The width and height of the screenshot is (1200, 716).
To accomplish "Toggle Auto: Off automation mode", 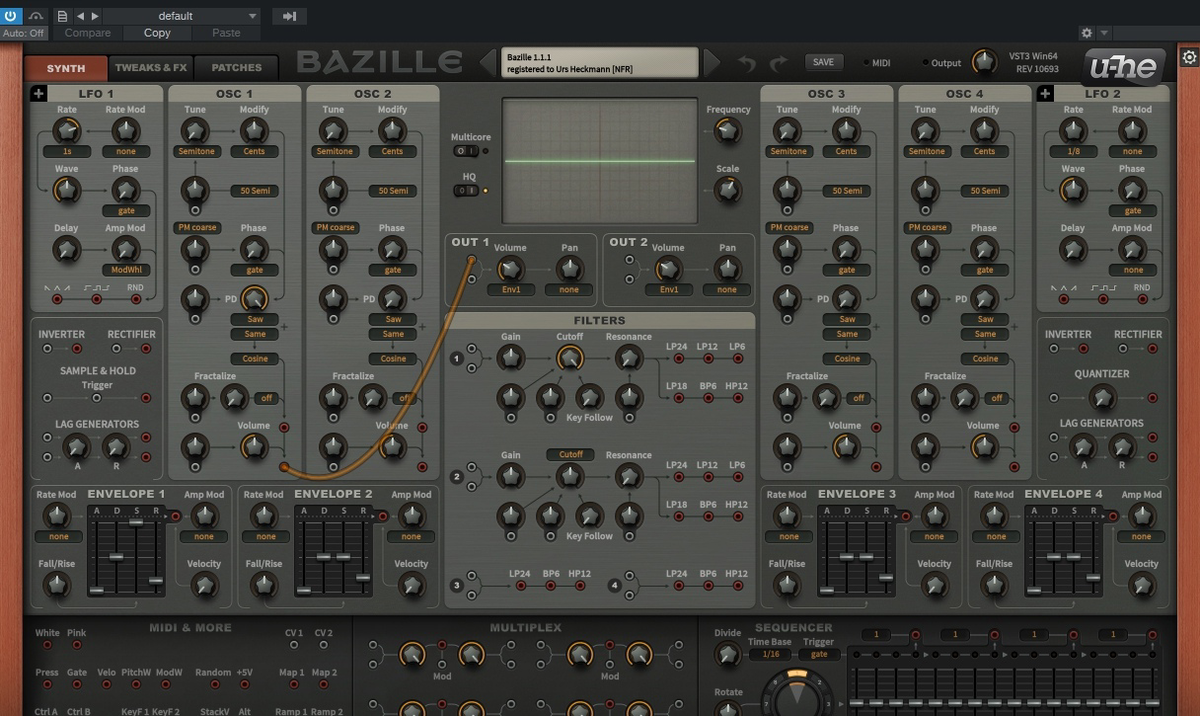I will (24, 33).
